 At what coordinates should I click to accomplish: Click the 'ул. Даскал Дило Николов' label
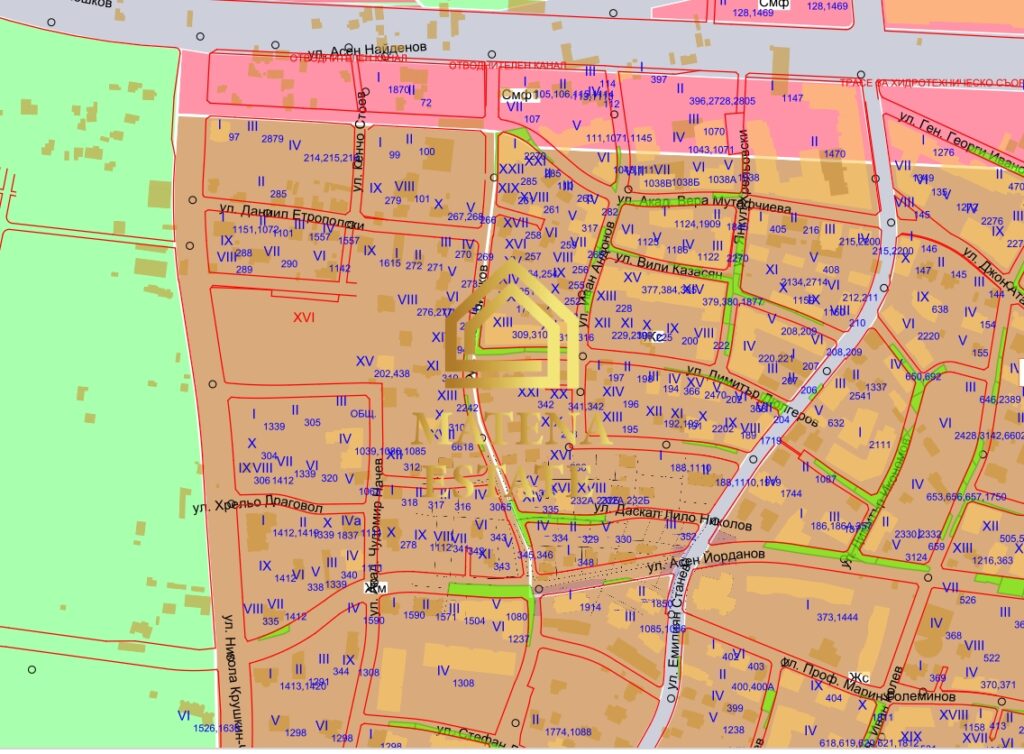pos(673,517)
